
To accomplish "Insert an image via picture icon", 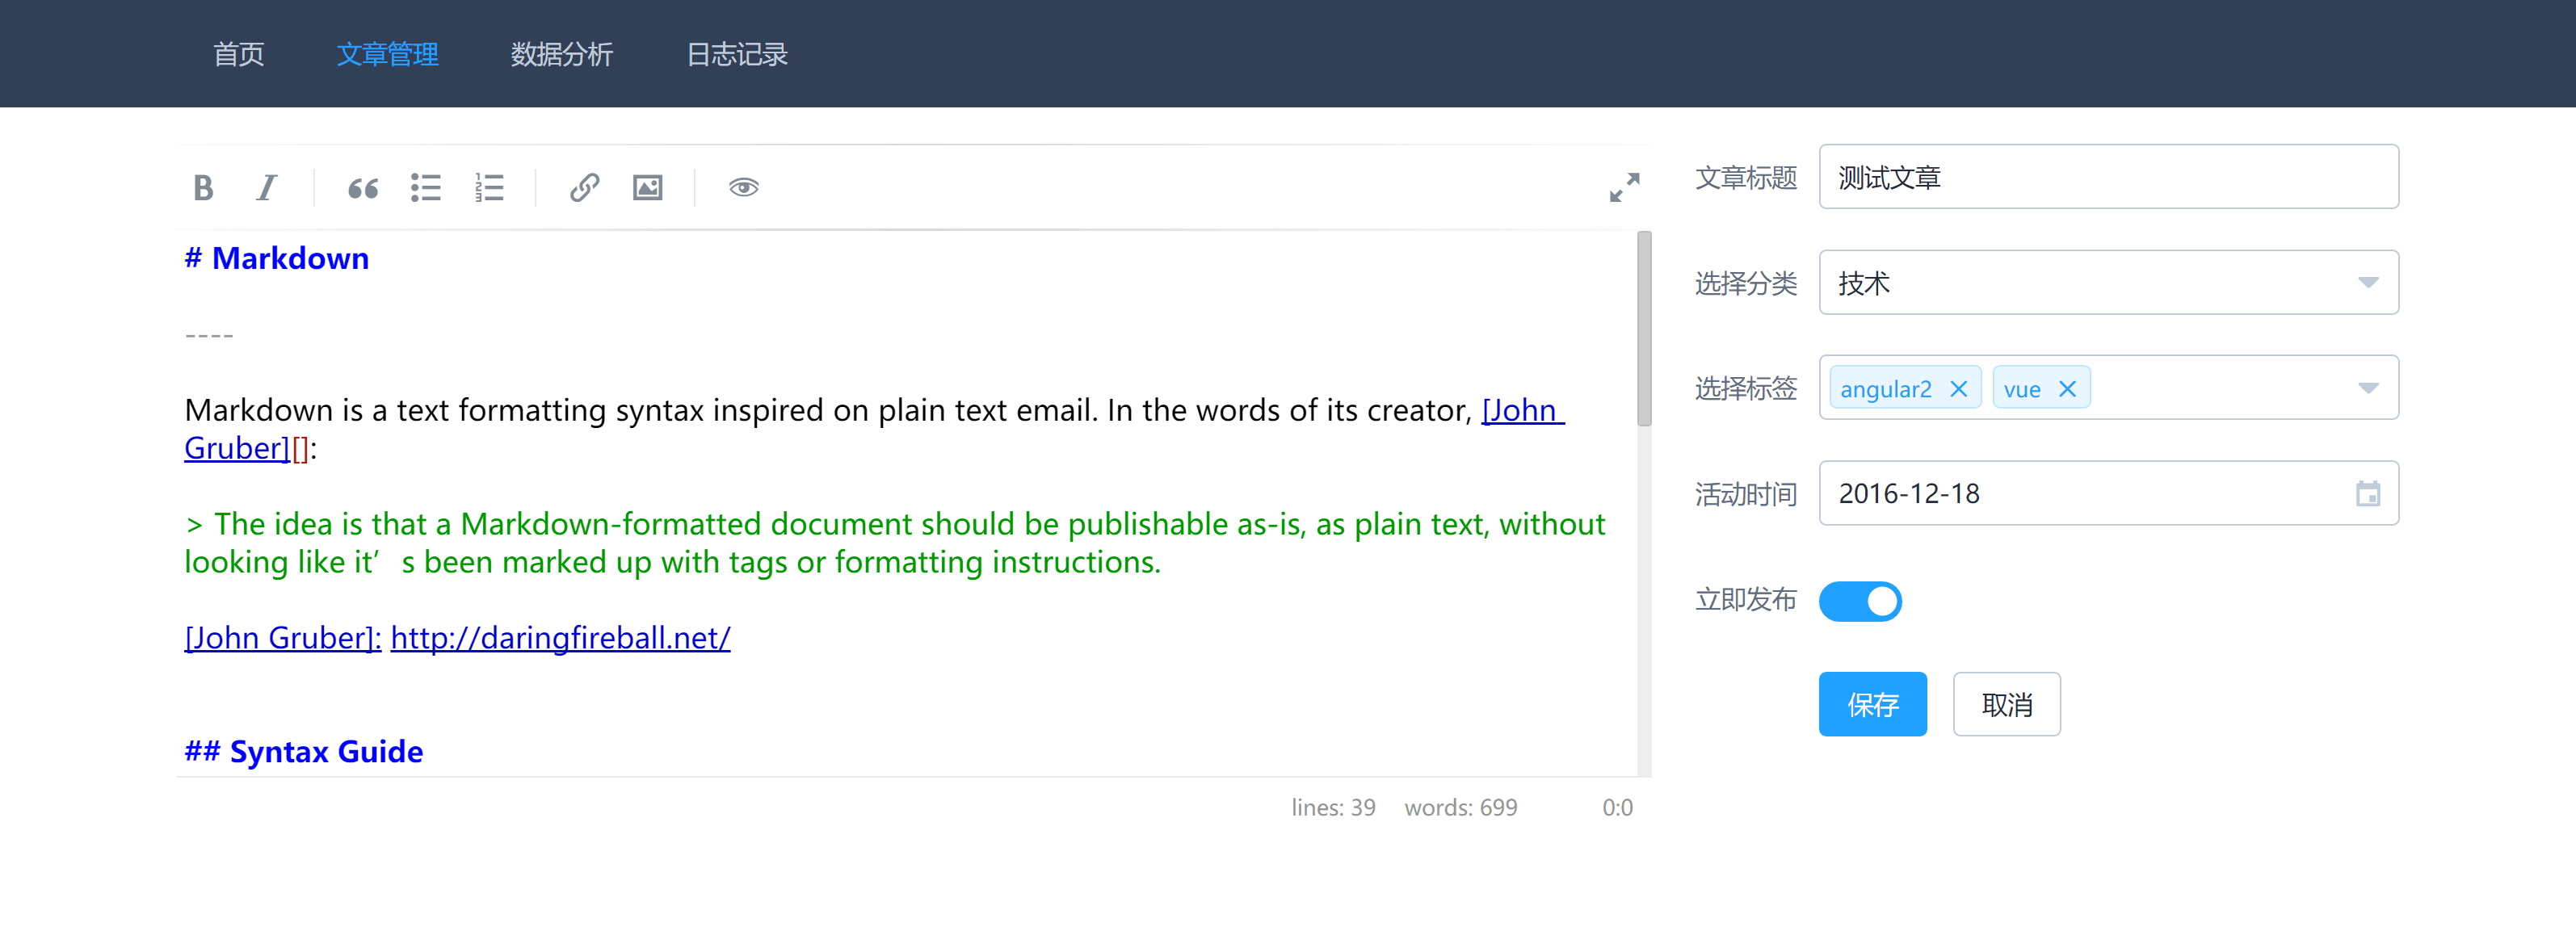I will [x=647, y=187].
